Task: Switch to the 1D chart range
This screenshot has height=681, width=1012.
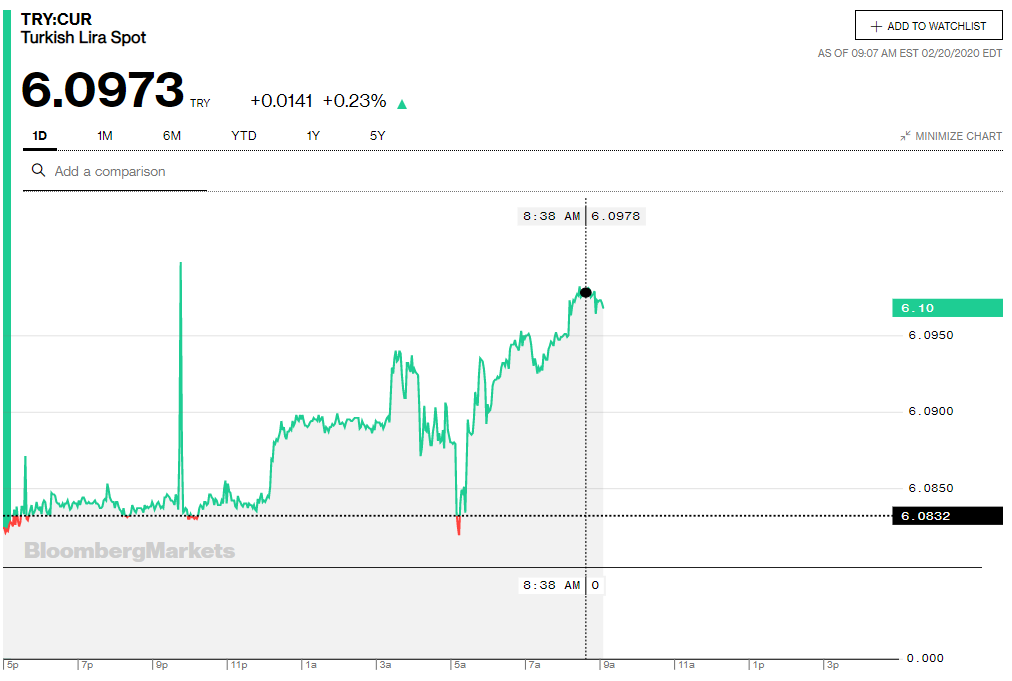Action: 40,135
